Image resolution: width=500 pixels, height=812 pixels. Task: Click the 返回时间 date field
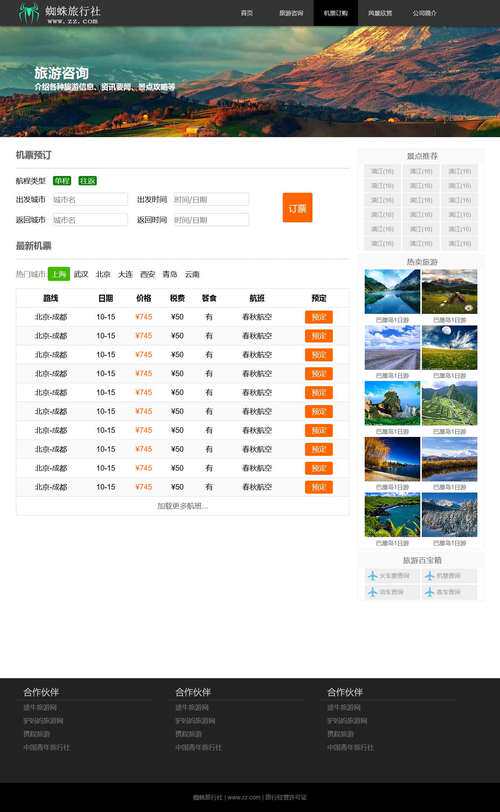pyautogui.click(x=211, y=220)
